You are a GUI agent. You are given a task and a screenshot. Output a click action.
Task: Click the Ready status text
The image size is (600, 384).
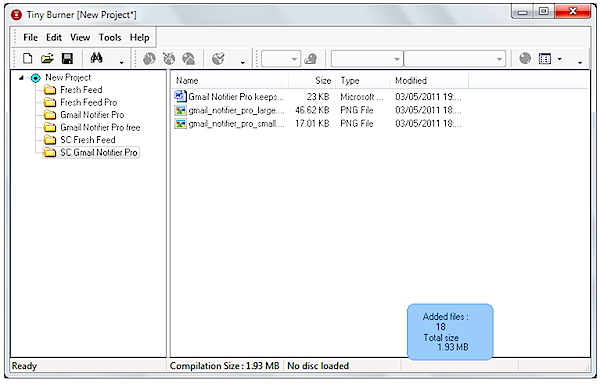click(24, 366)
